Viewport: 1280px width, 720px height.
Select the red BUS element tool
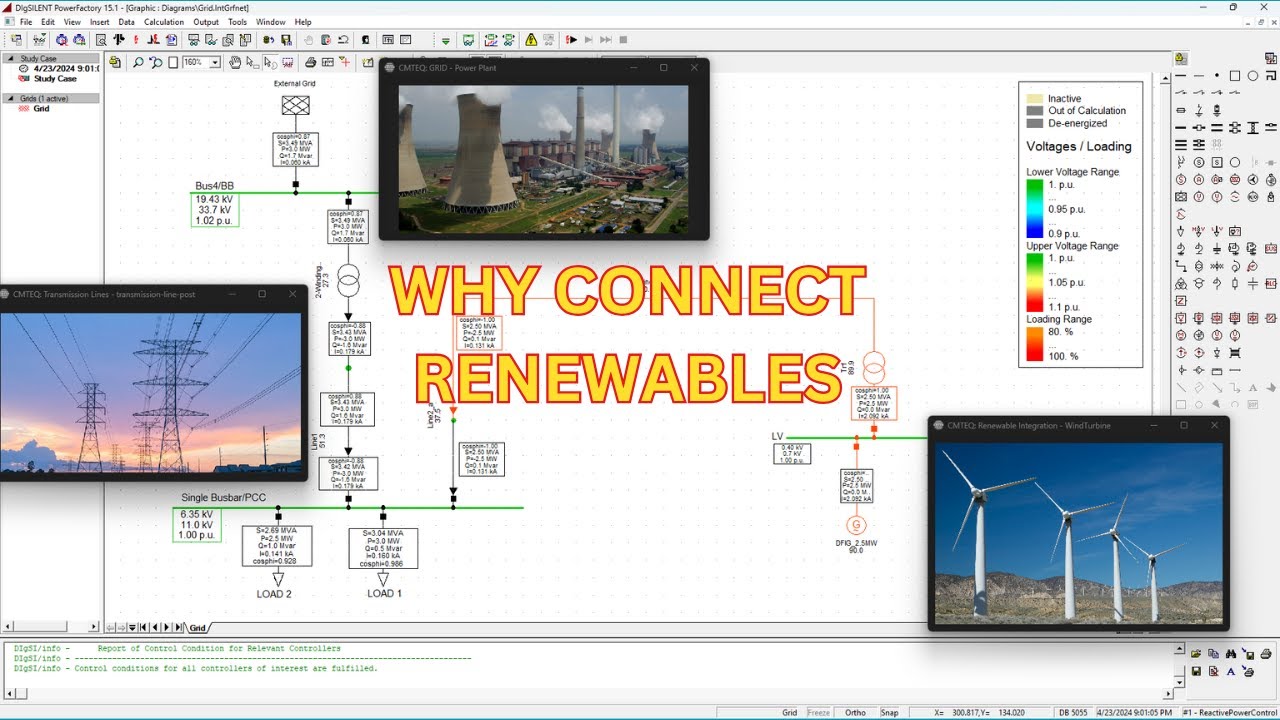click(1271, 247)
